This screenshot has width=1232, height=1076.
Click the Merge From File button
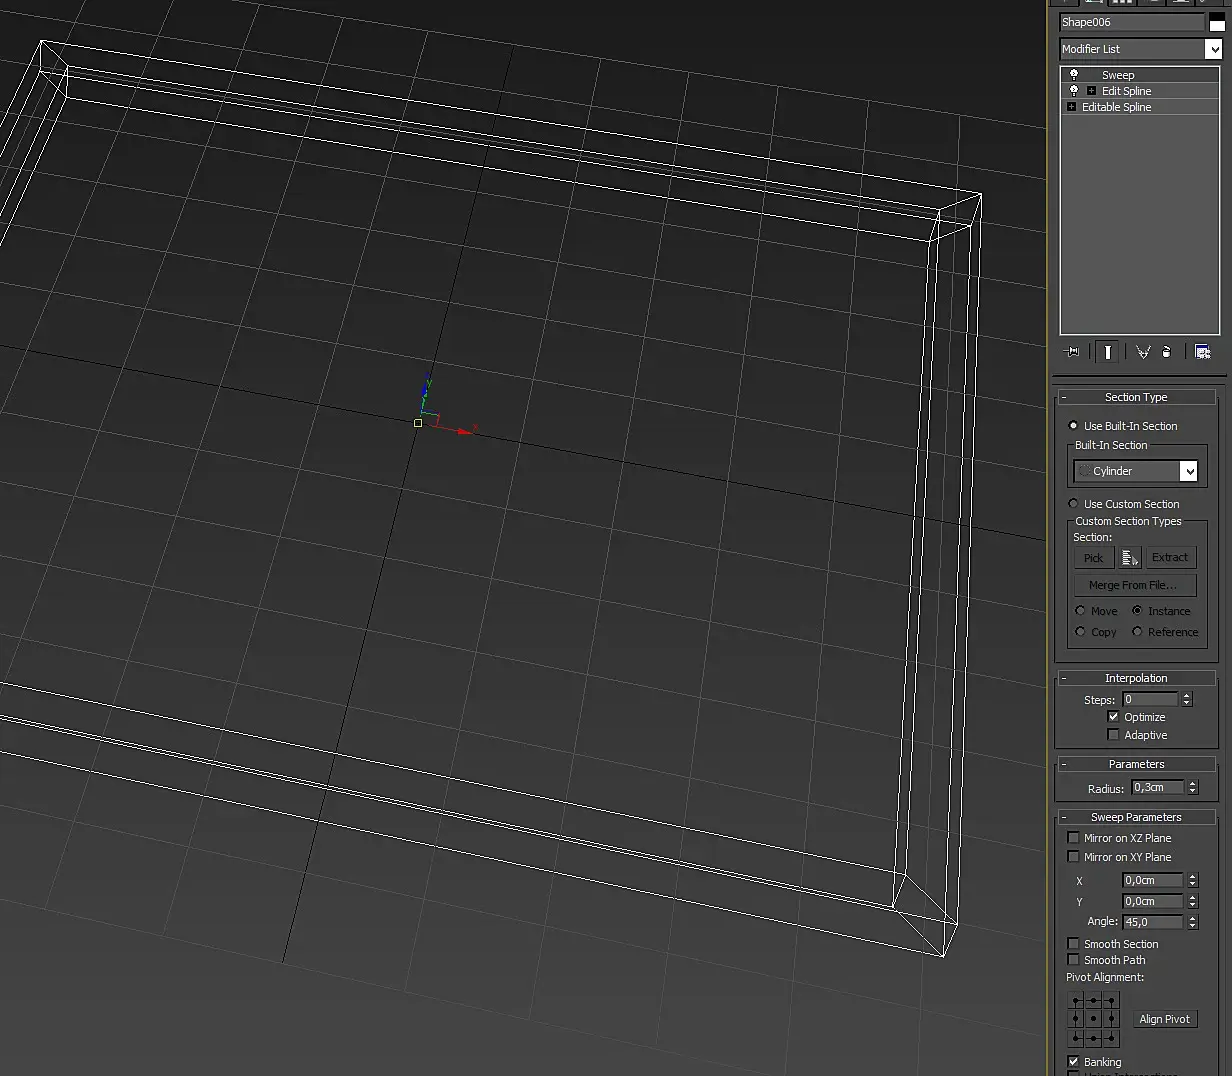1134,585
